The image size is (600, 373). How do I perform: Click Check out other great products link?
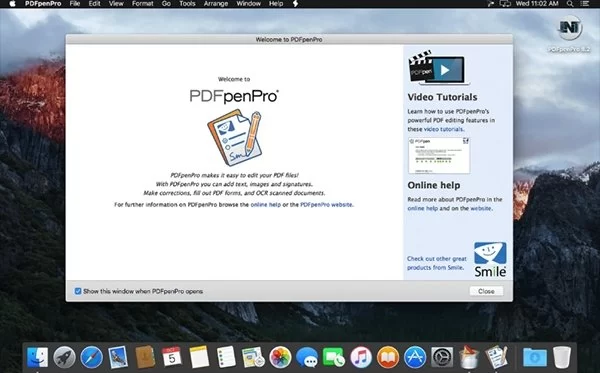pos(437,263)
